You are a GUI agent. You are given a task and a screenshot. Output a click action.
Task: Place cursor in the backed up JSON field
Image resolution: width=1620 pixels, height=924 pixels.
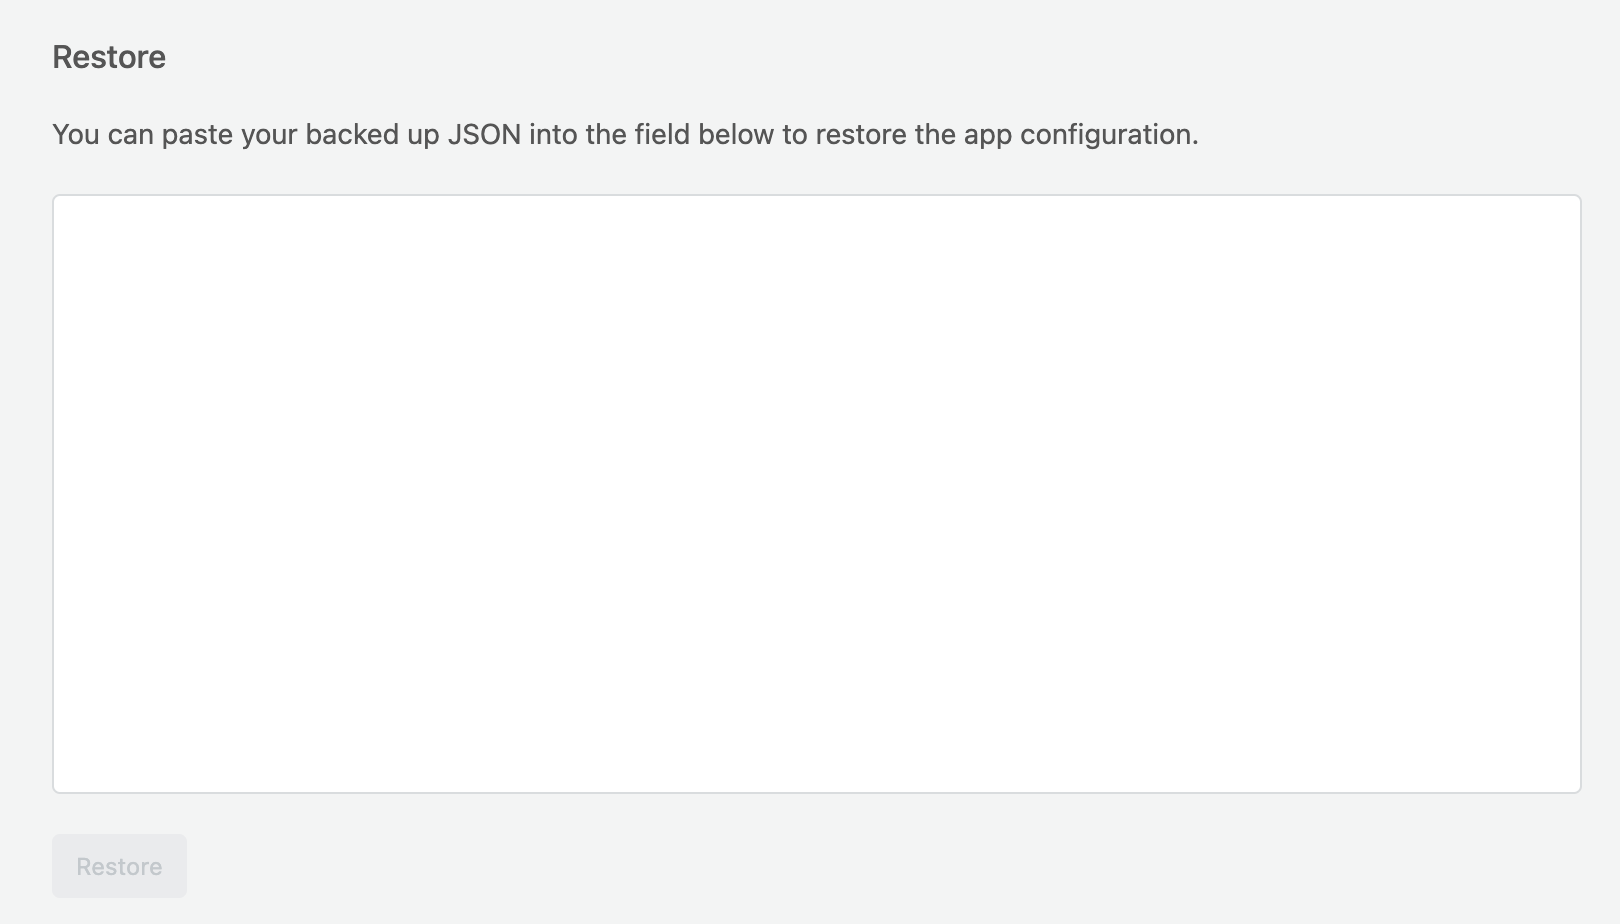[816, 494]
